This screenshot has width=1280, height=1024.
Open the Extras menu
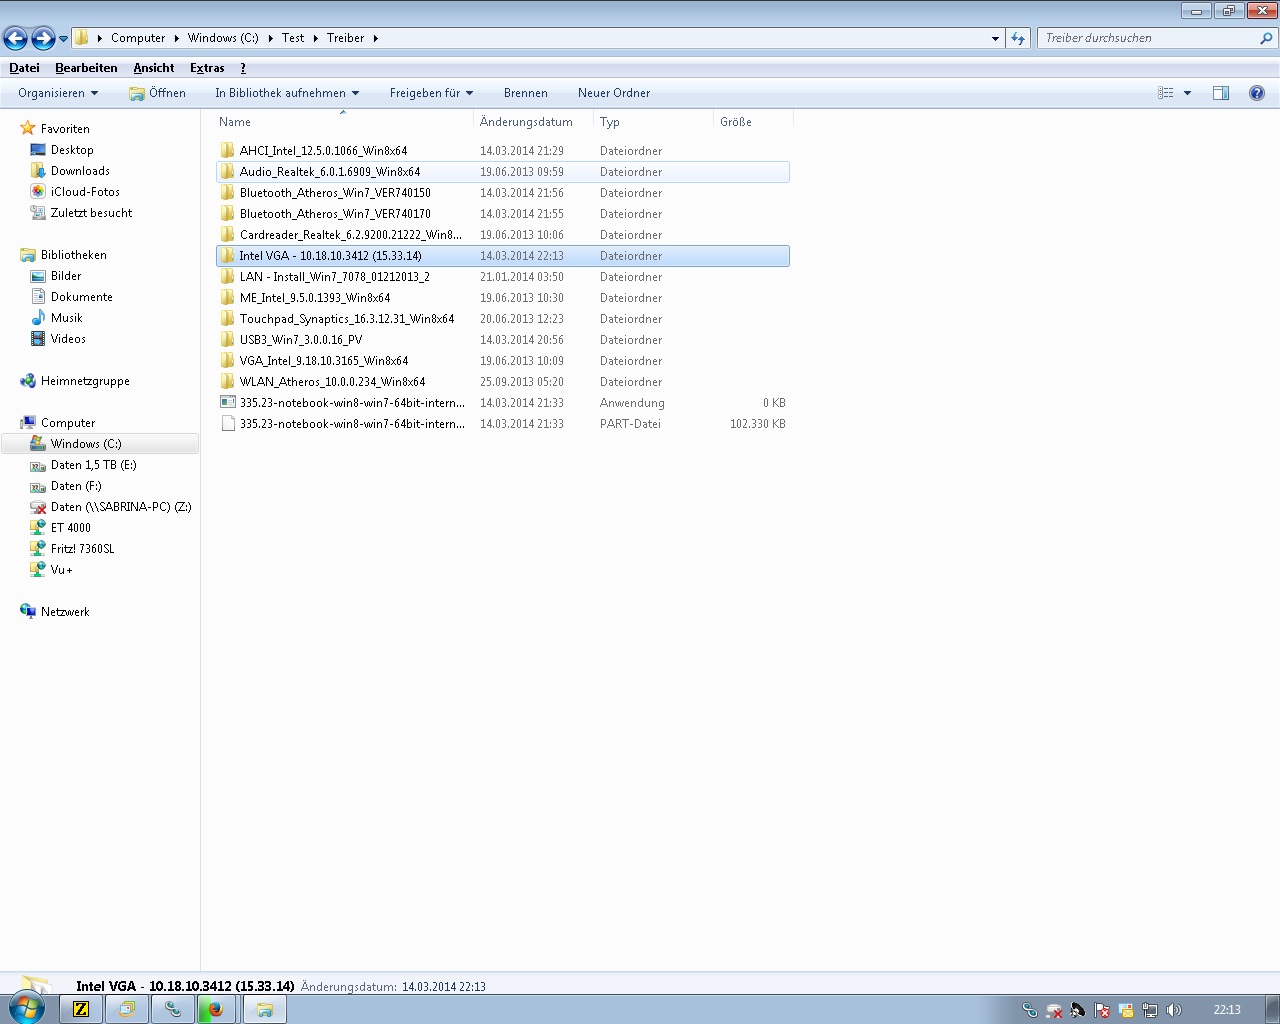pos(207,68)
